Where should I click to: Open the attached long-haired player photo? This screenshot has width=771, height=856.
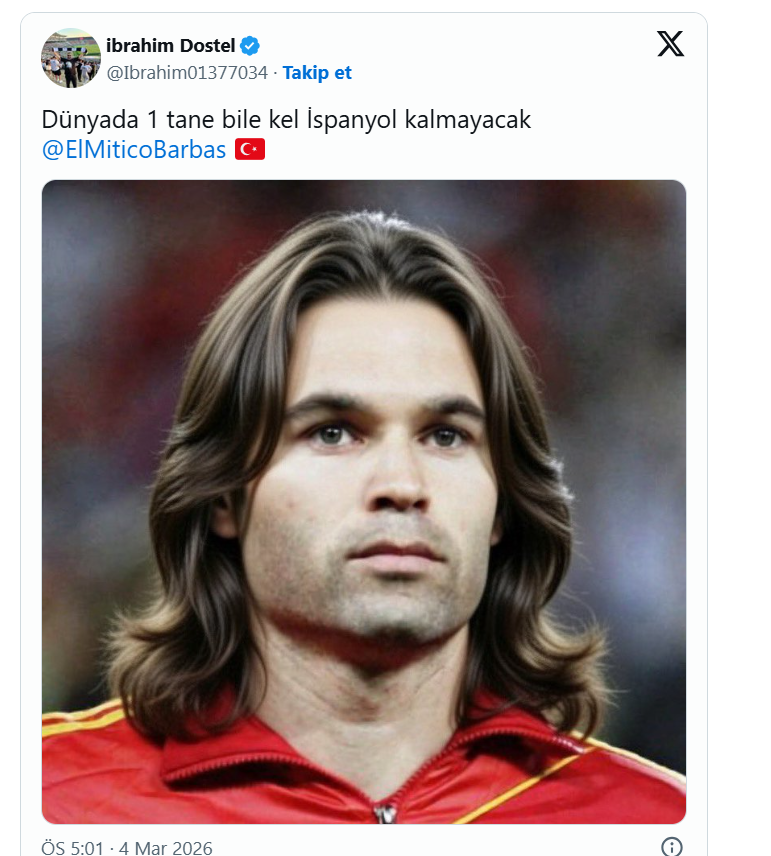point(363,500)
